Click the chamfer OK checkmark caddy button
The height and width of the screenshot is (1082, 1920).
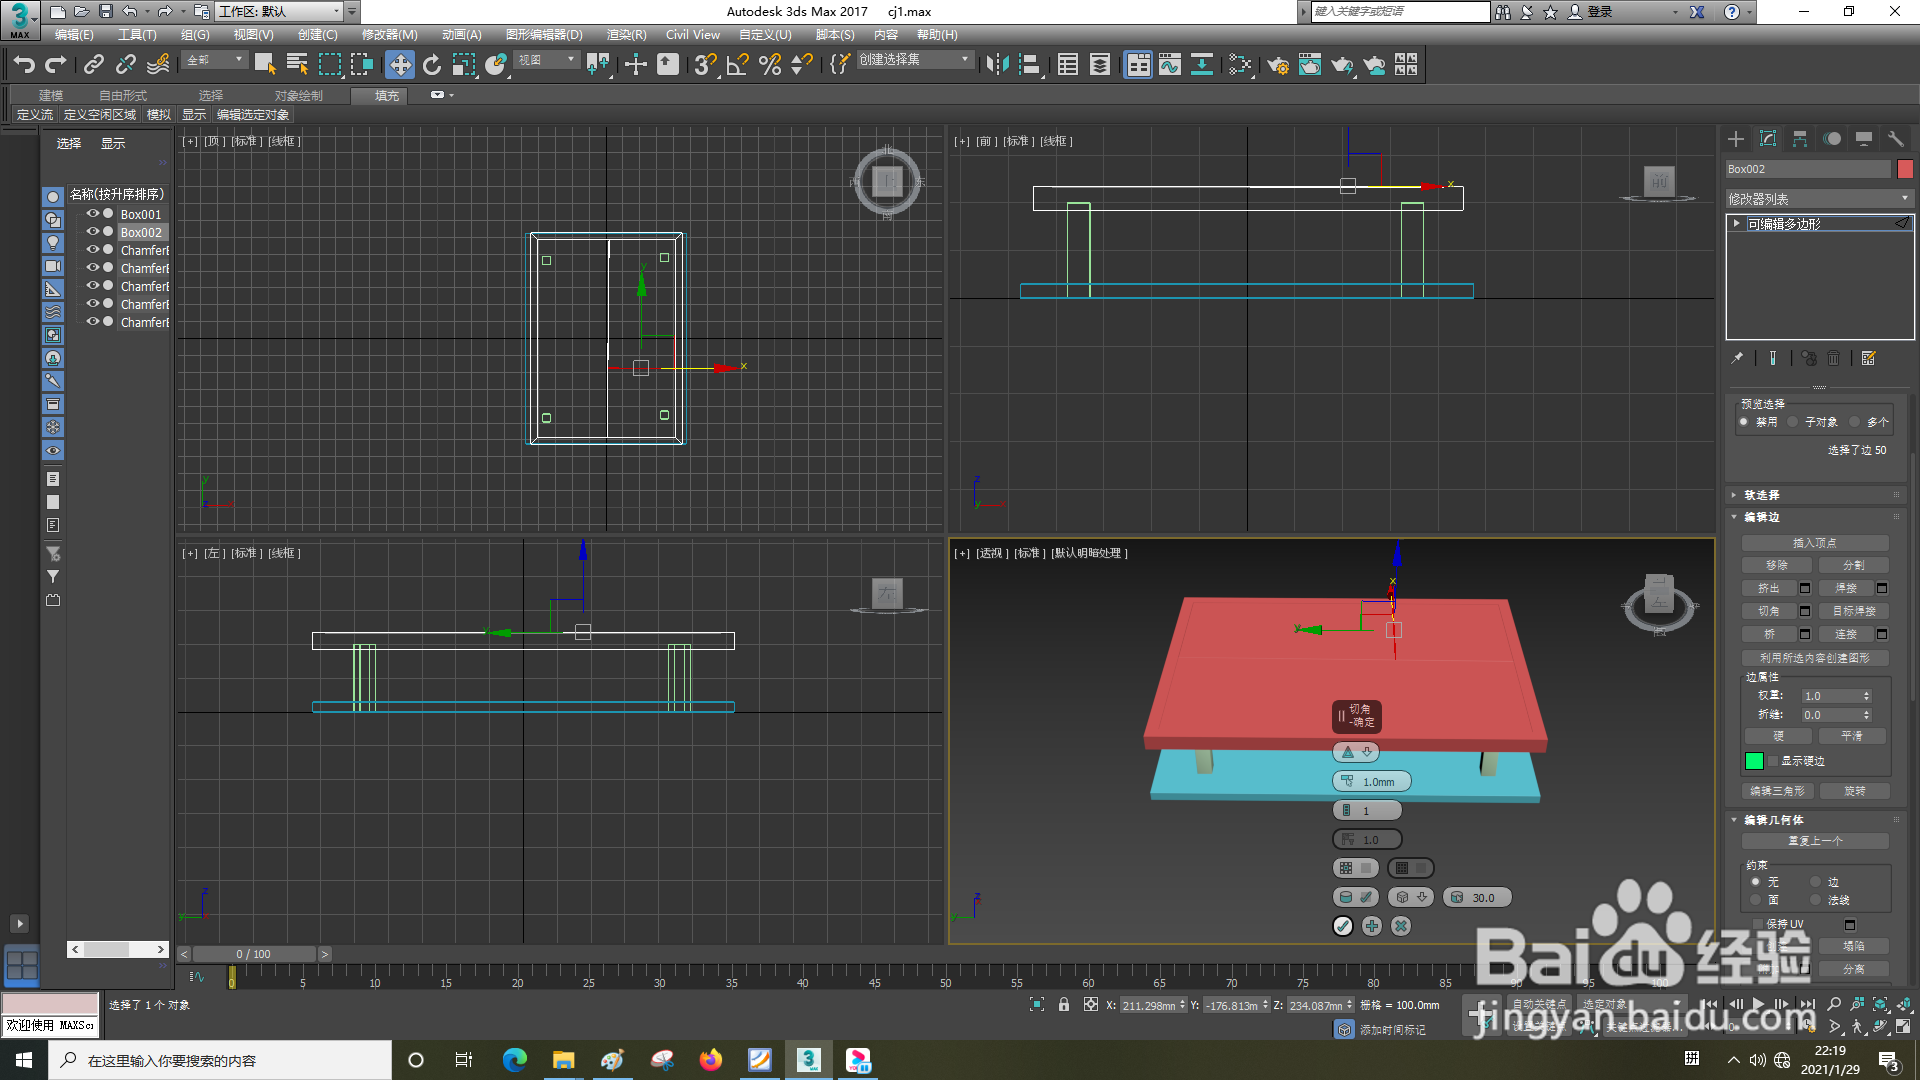click(1343, 927)
